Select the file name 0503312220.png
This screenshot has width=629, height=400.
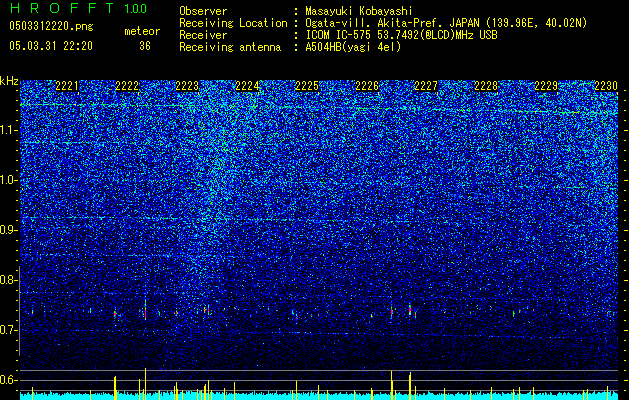click(x=51, y=26)
